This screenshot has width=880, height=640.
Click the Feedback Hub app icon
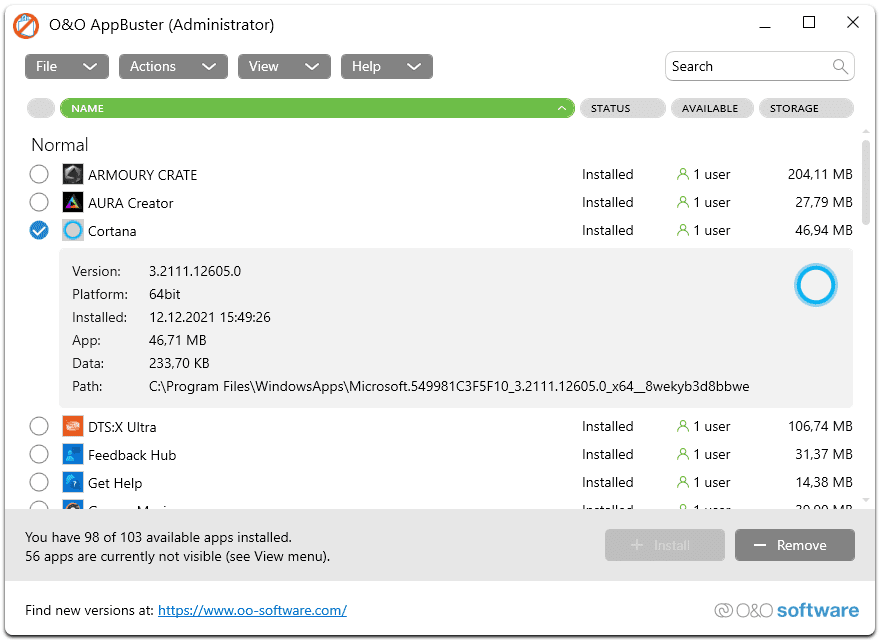pos(72,454)
